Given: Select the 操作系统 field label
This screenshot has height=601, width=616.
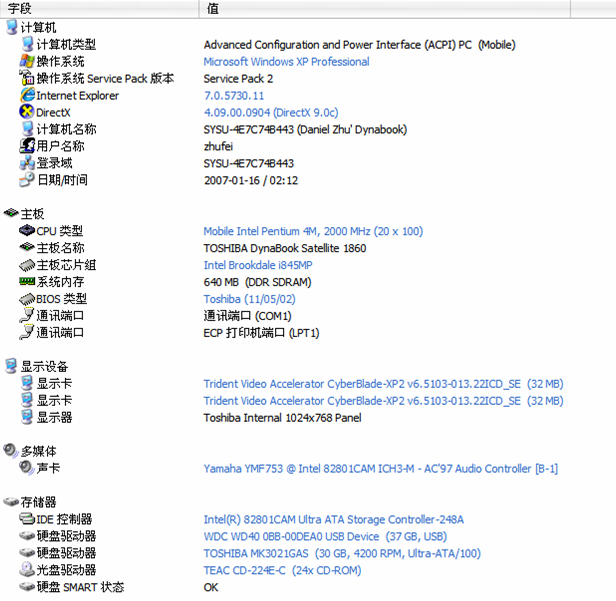Looking at the screenshot, I should (x=60, y=61).
